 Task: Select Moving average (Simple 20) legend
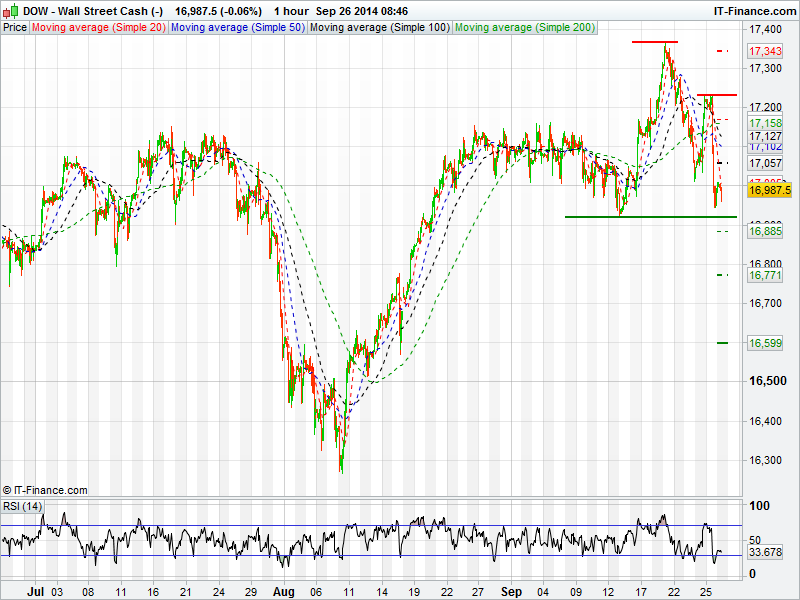(x=99, y=28)
